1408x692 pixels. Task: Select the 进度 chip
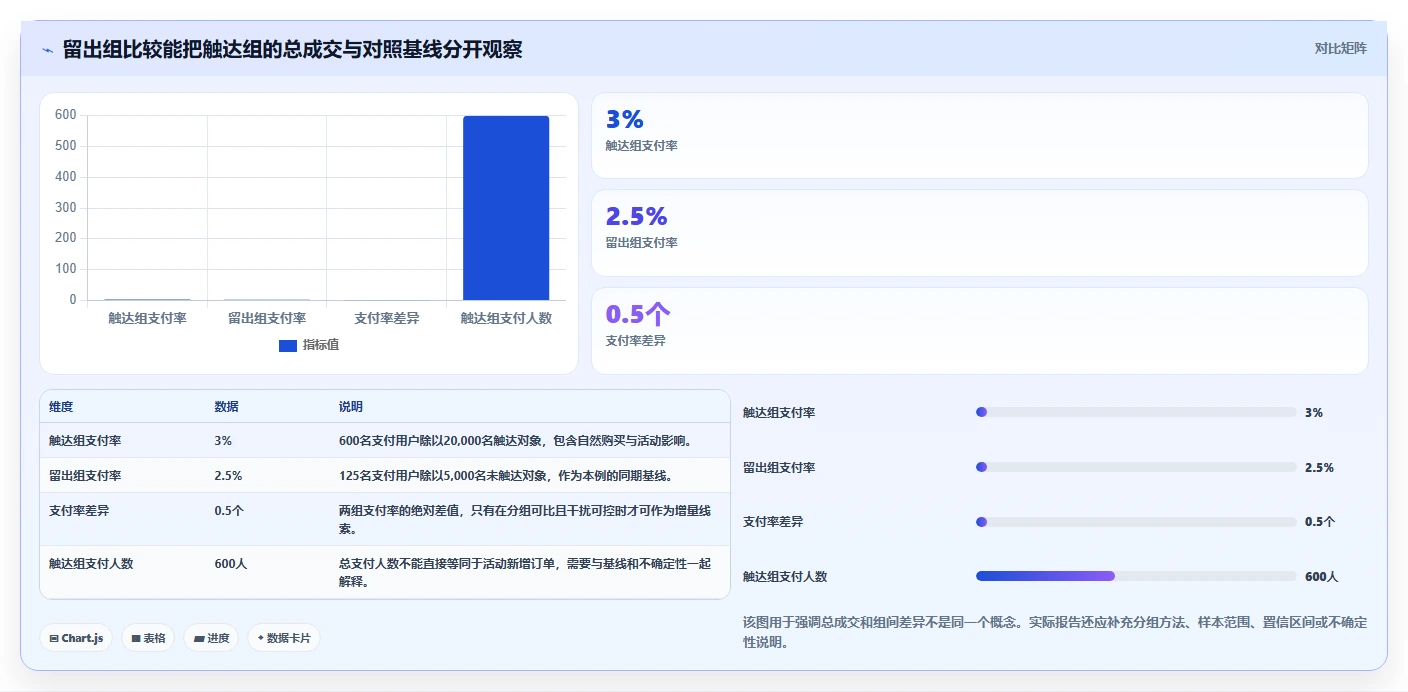pyautogui.click(x=211, y=638)
